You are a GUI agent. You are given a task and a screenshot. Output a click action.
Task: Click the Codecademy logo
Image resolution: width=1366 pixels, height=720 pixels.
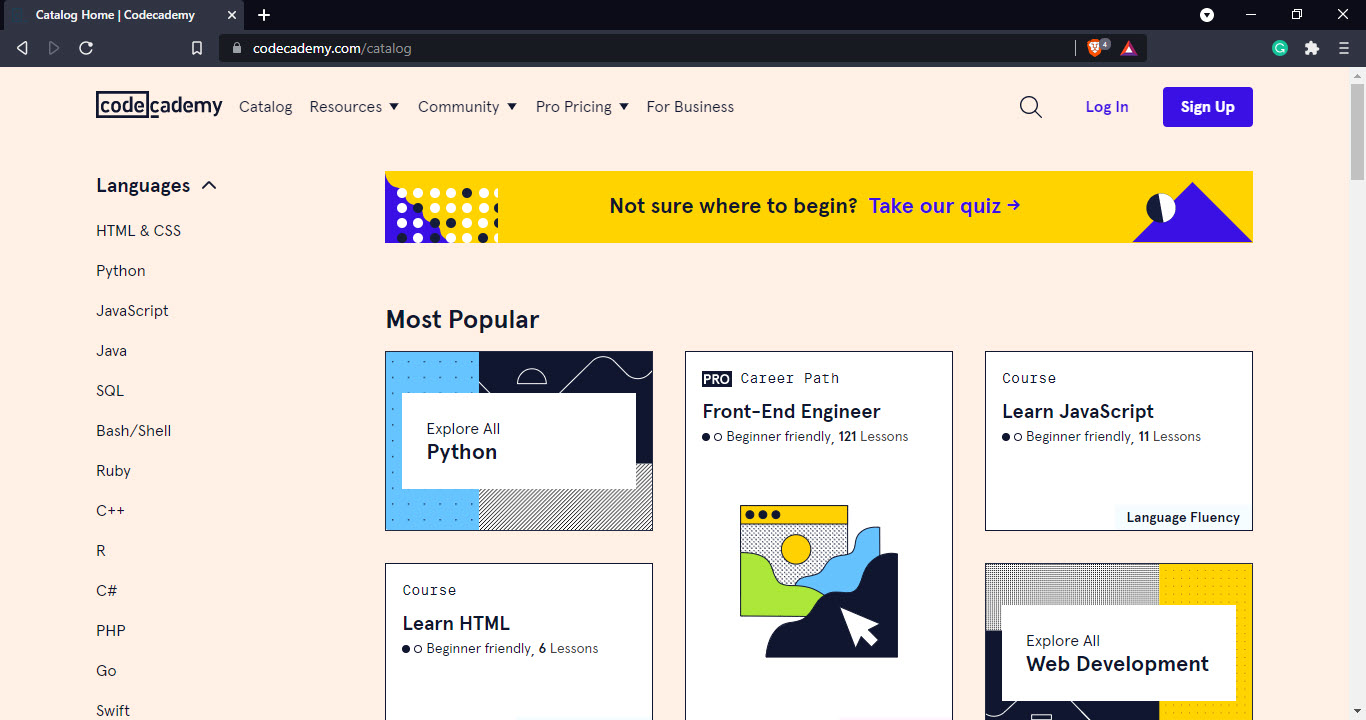(x=159, y=105)
